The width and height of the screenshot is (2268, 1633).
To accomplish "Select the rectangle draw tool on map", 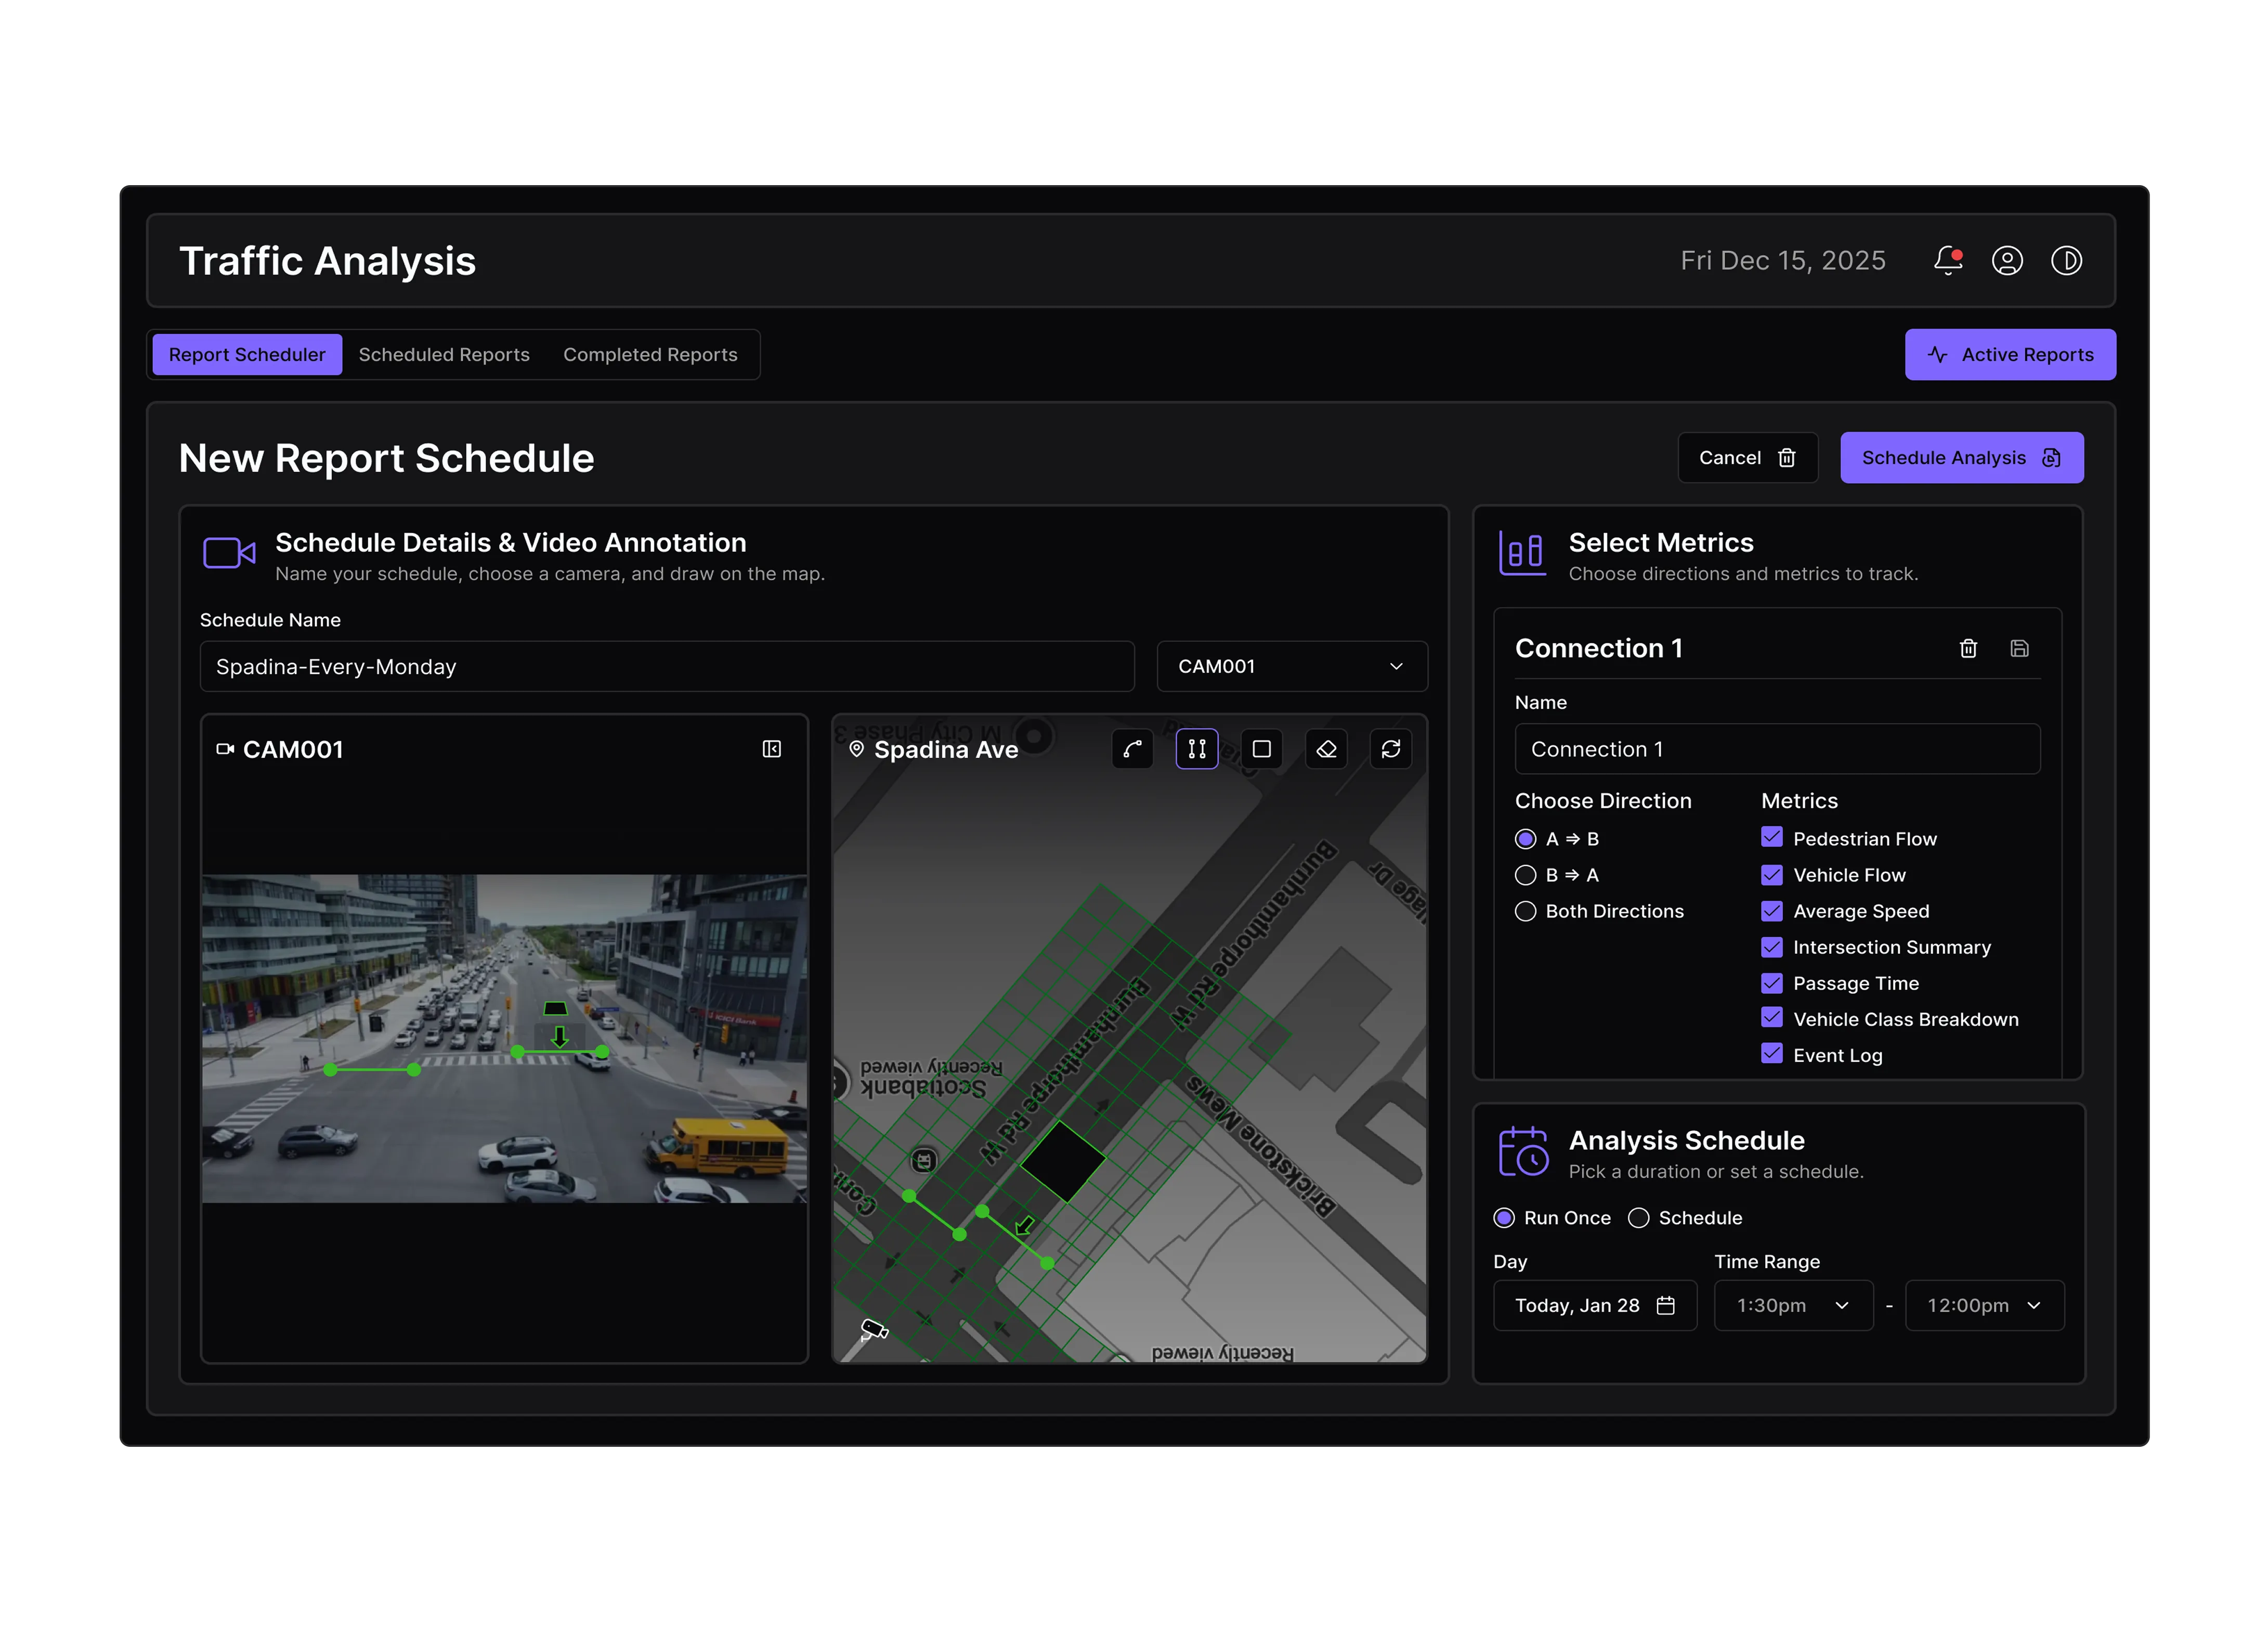I will 1261,749.
